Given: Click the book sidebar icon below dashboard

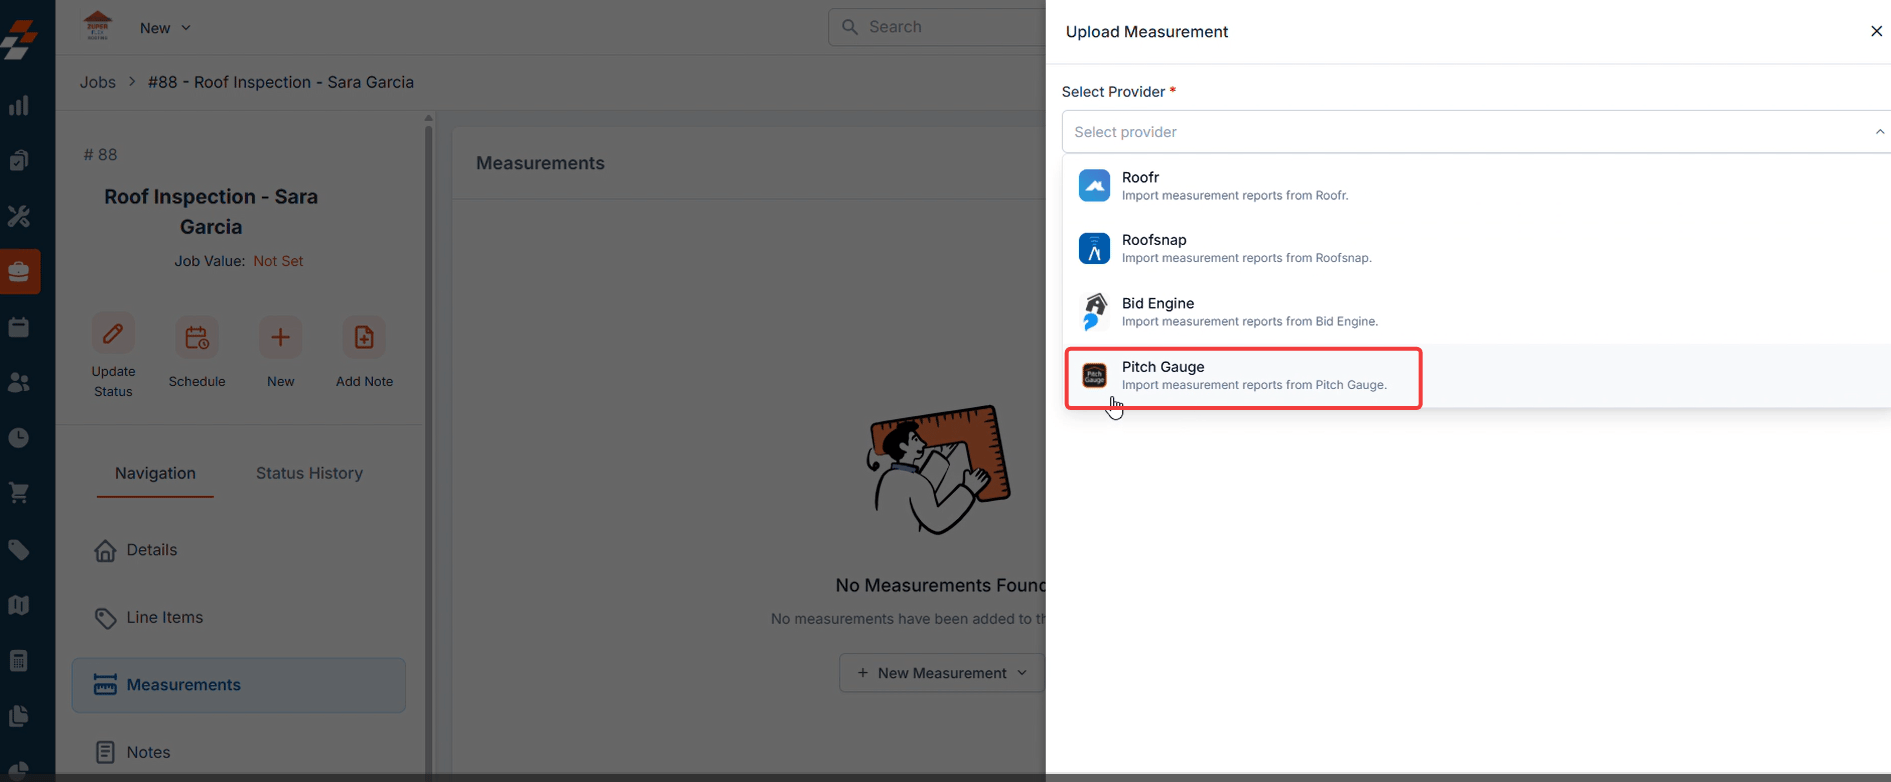Looking at the screenshot, I should point(19,160).
